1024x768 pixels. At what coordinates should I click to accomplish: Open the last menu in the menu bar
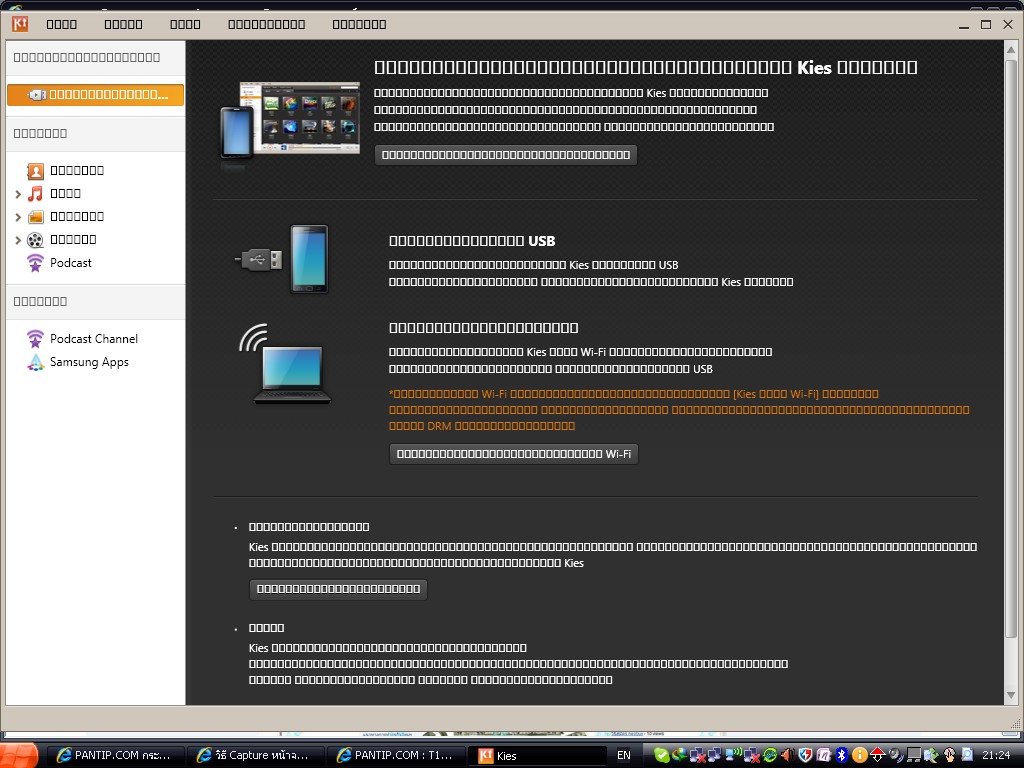[x=359, y=25]
